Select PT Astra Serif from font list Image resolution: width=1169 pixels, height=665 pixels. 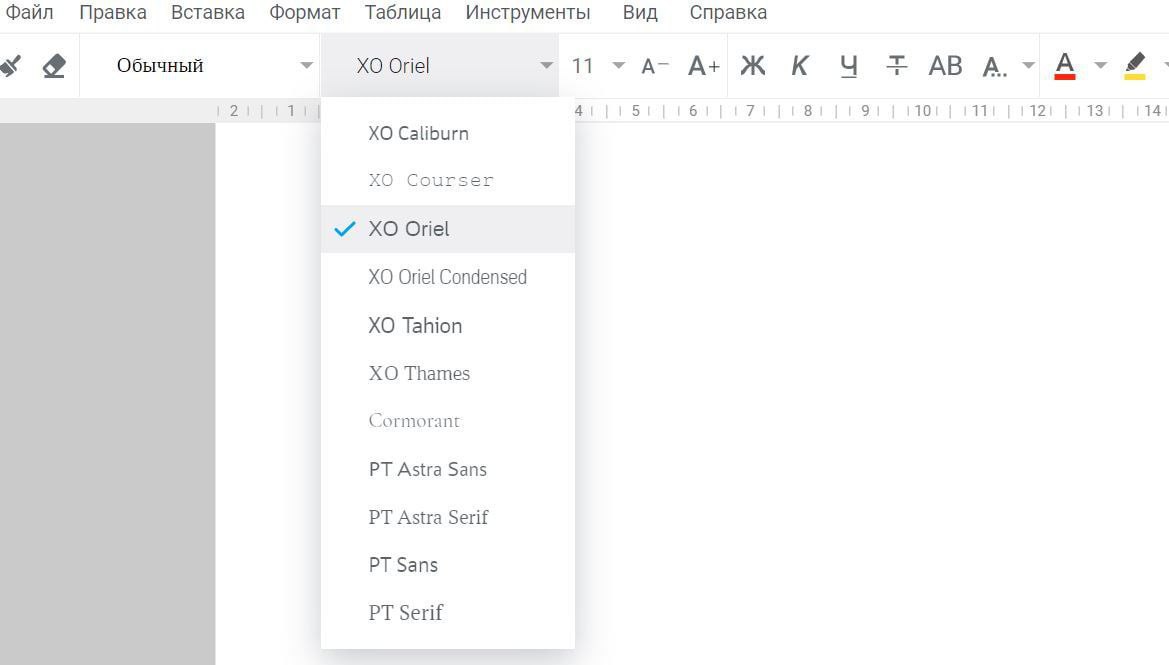click(428, 517)
